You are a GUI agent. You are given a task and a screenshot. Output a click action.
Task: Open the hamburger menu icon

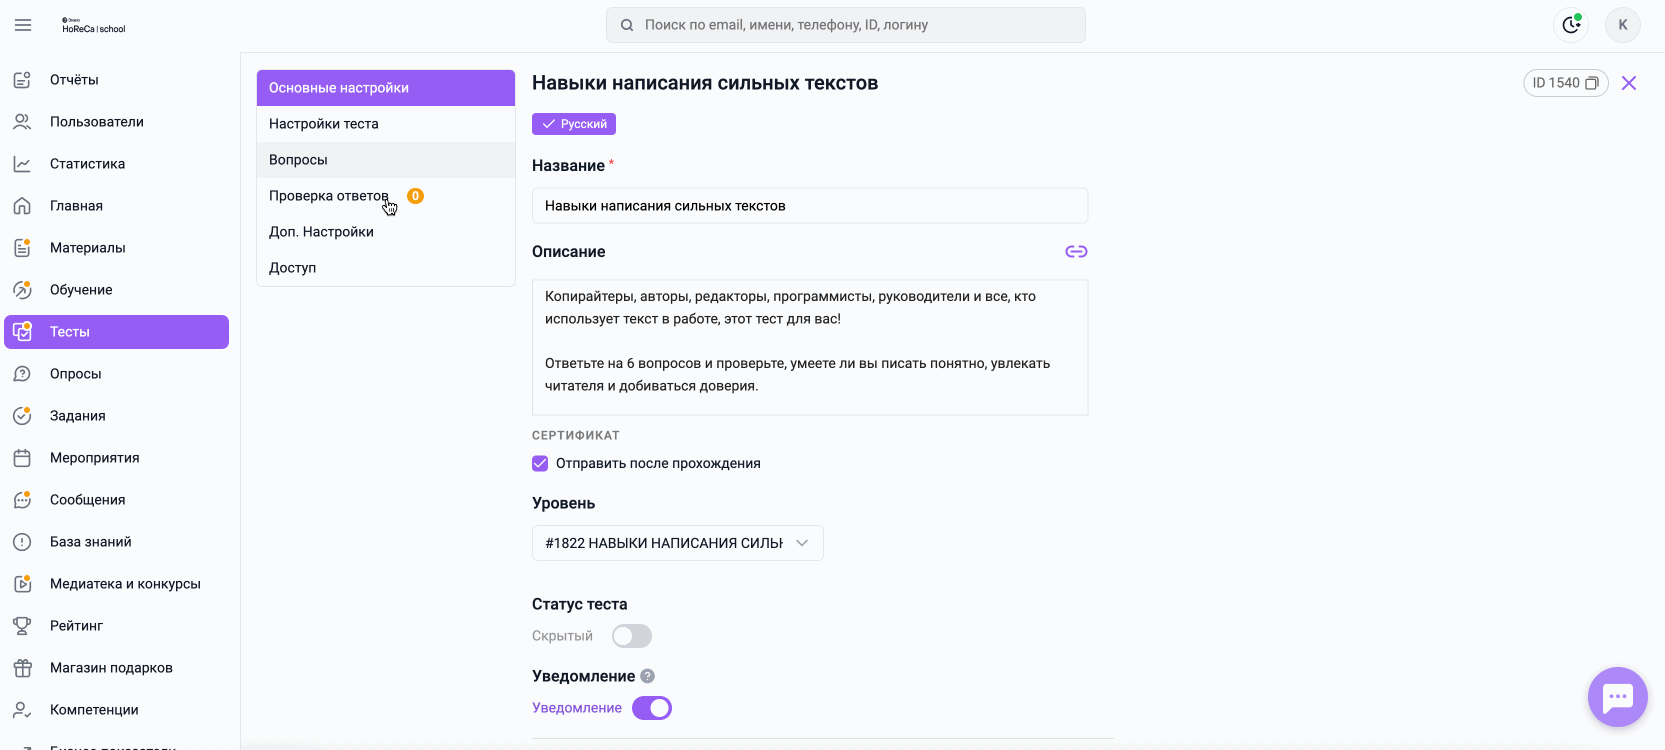pyautogui.click(x=23, y=25)
